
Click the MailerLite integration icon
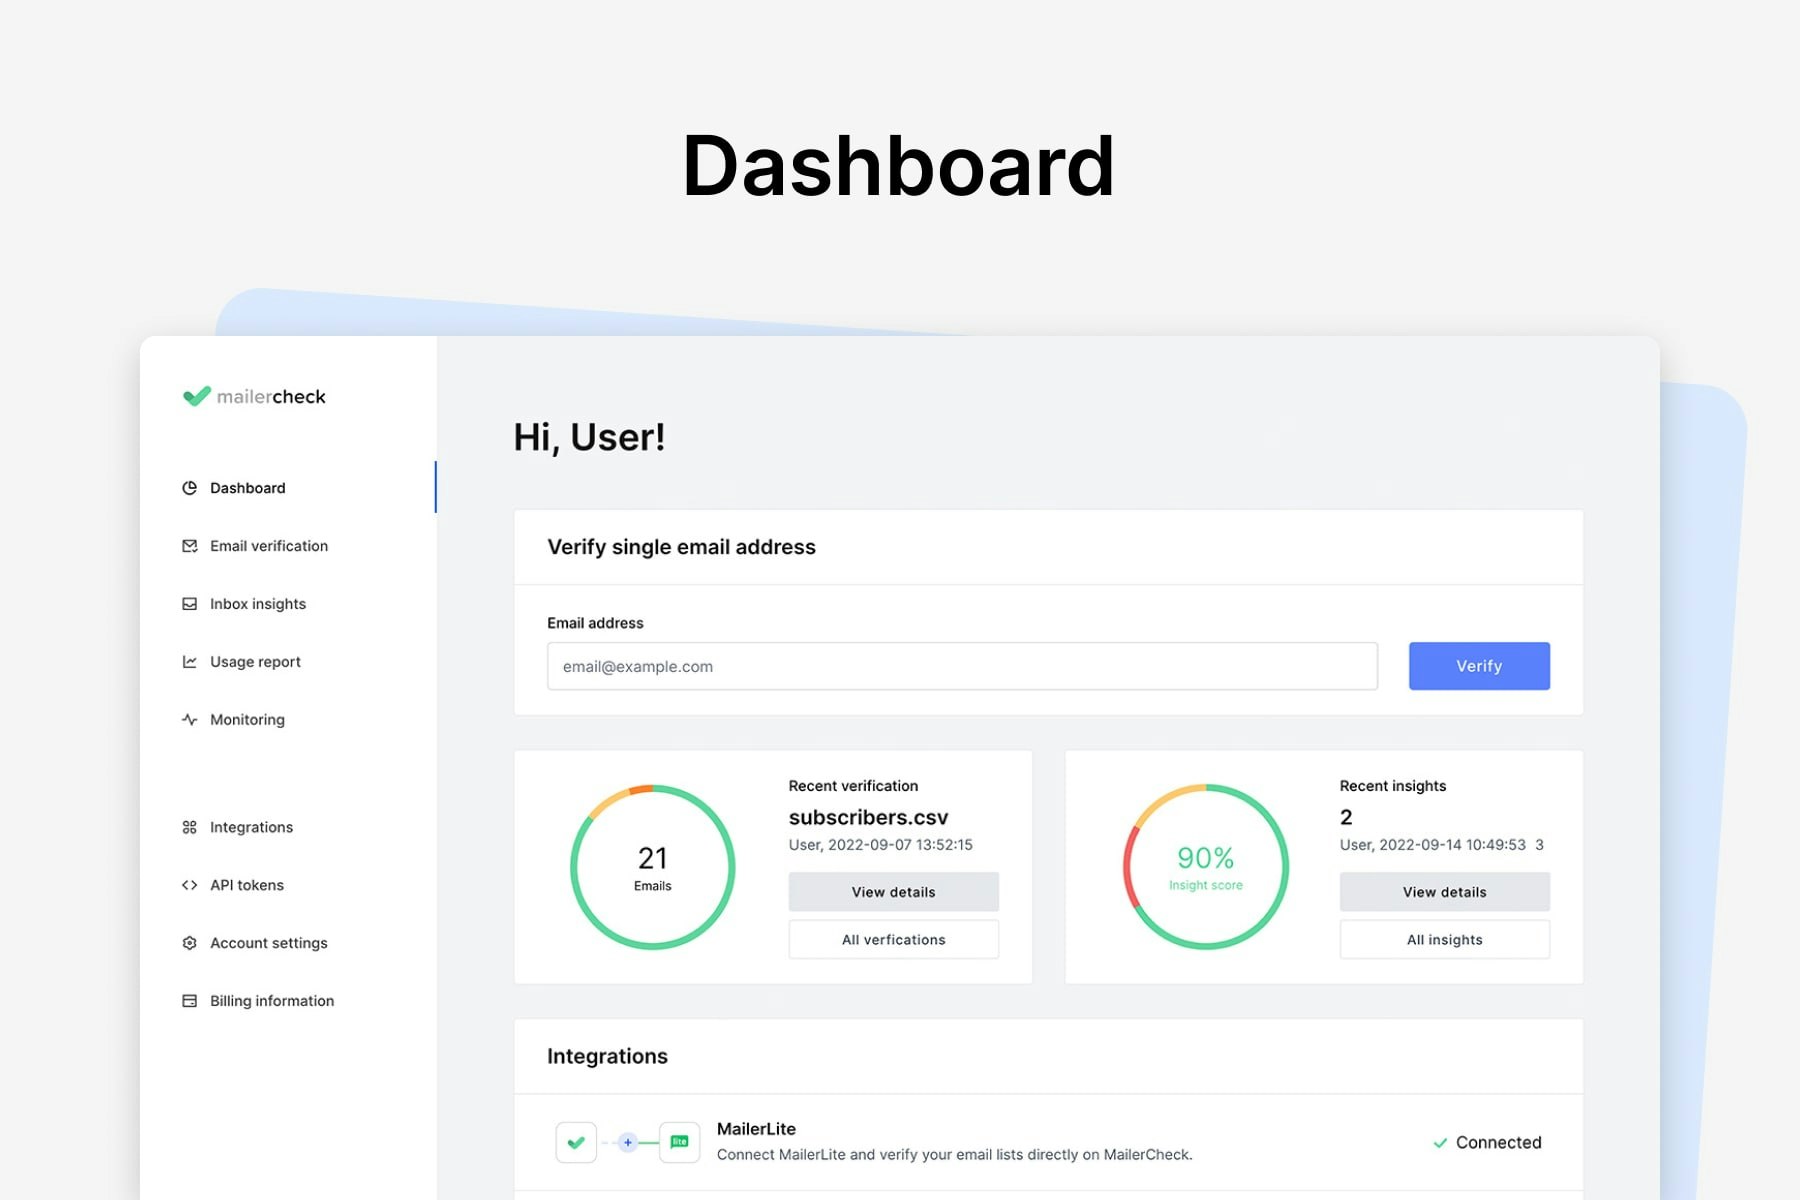679,1142
